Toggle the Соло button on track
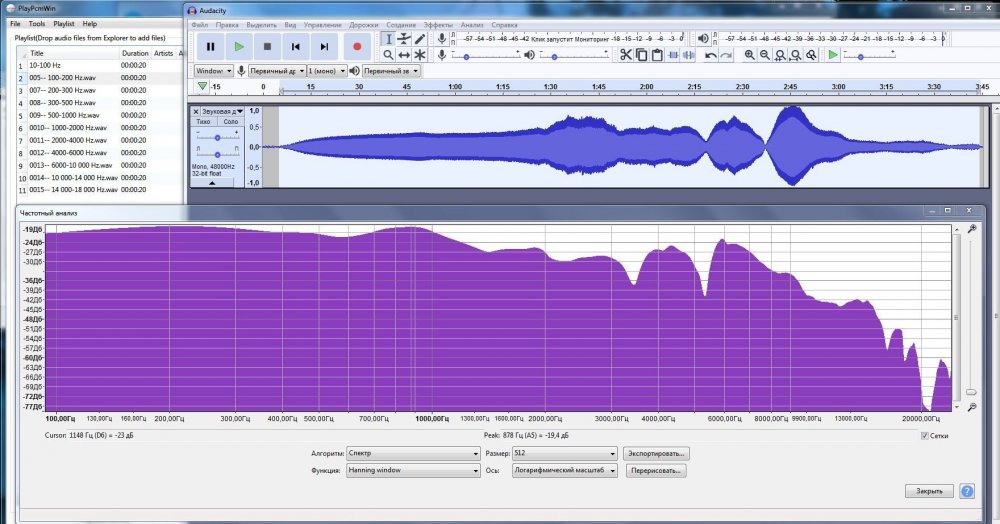The height and width of the screenshot is (524, 1000). (230, 121)
